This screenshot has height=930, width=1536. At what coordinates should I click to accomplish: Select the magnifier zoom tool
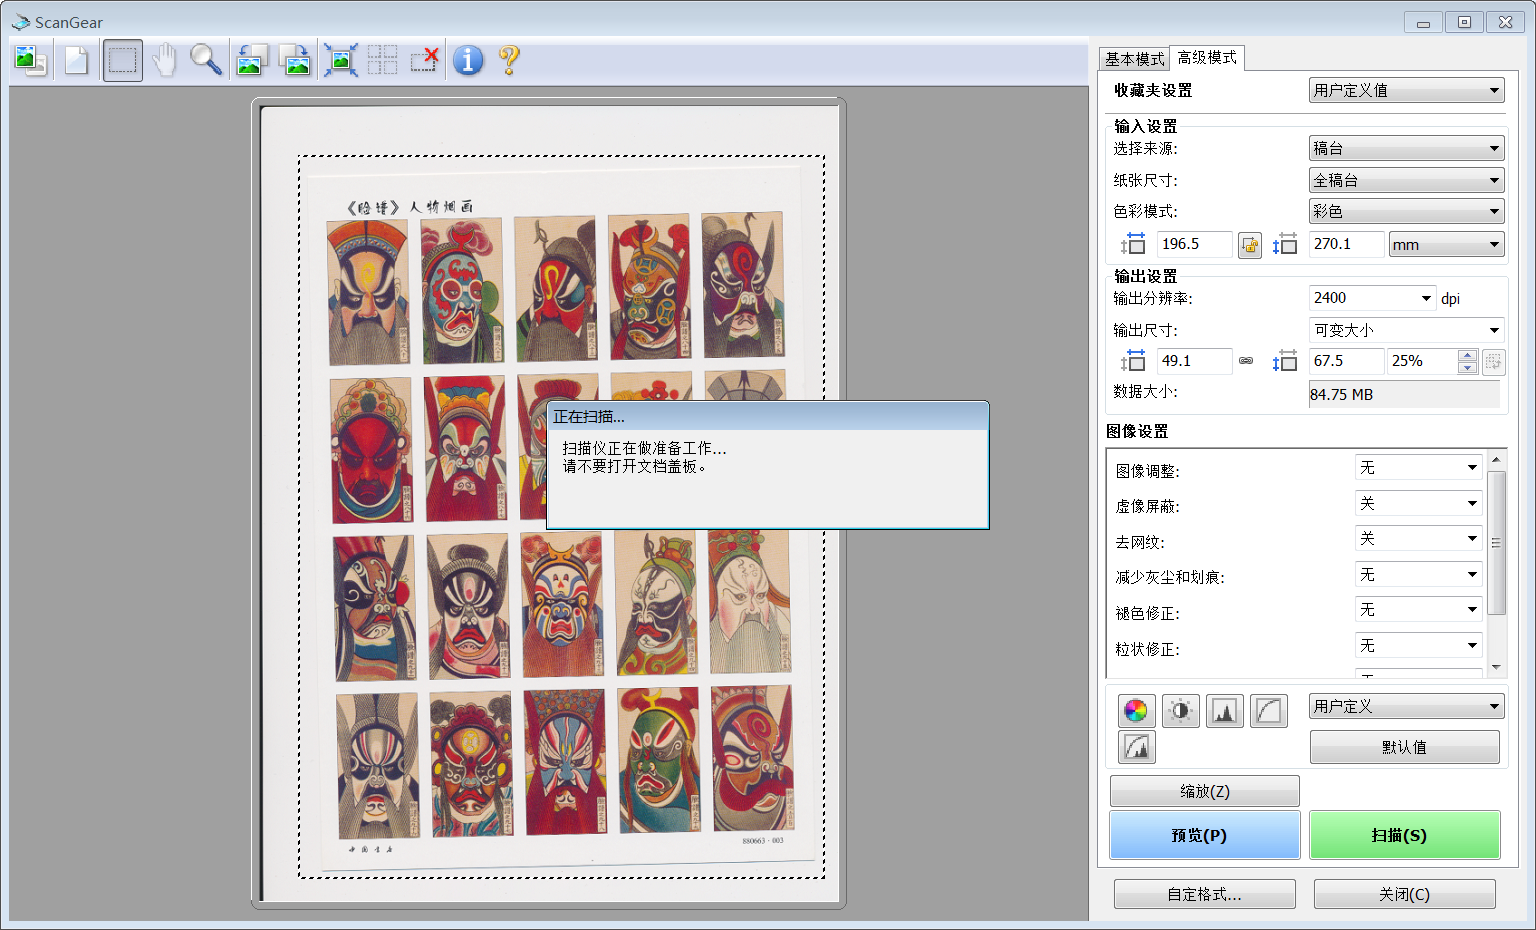(206, 61)
